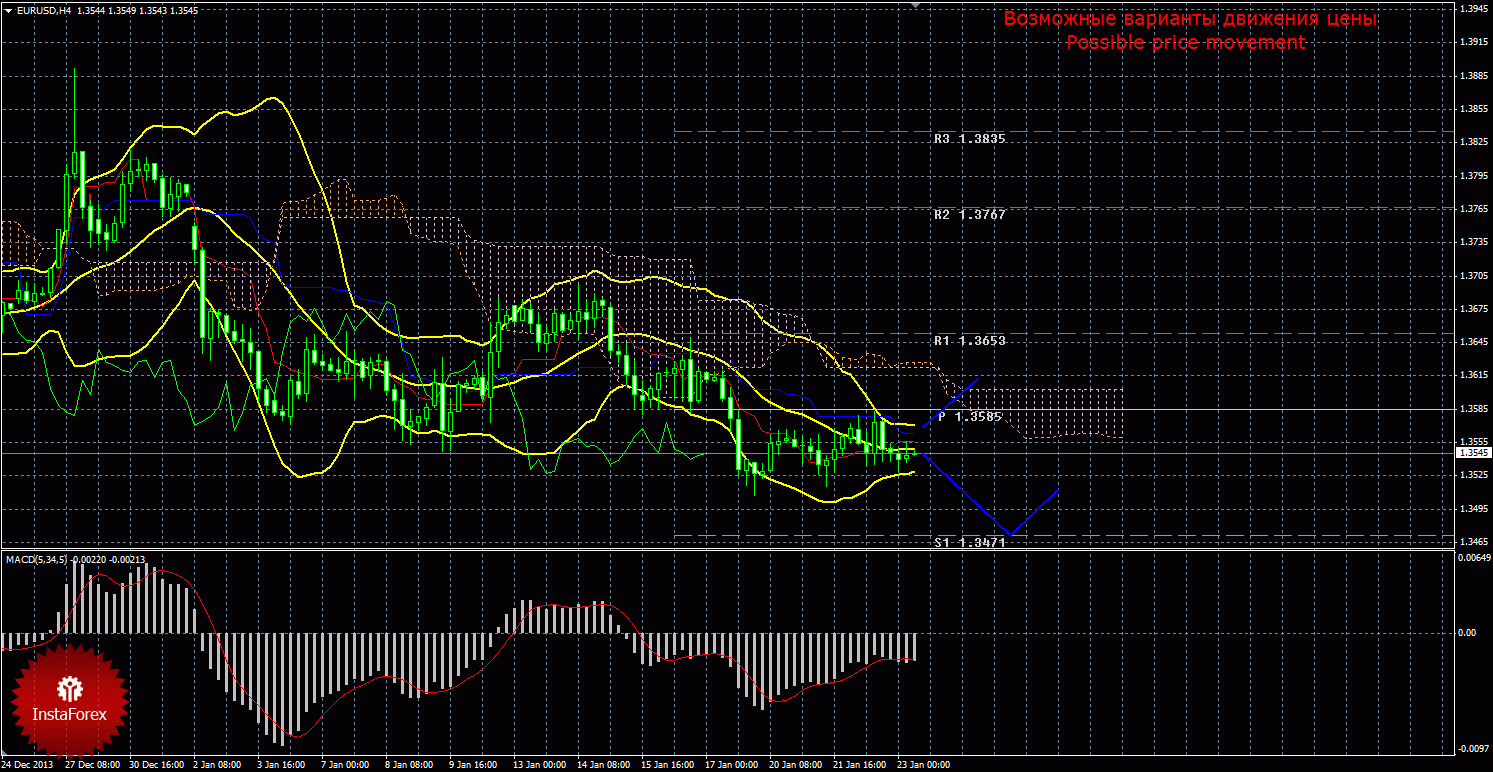Select the red Russian title text
Image resolution: width=1493 pixels, height=772 pixels.
point(1189,19)
